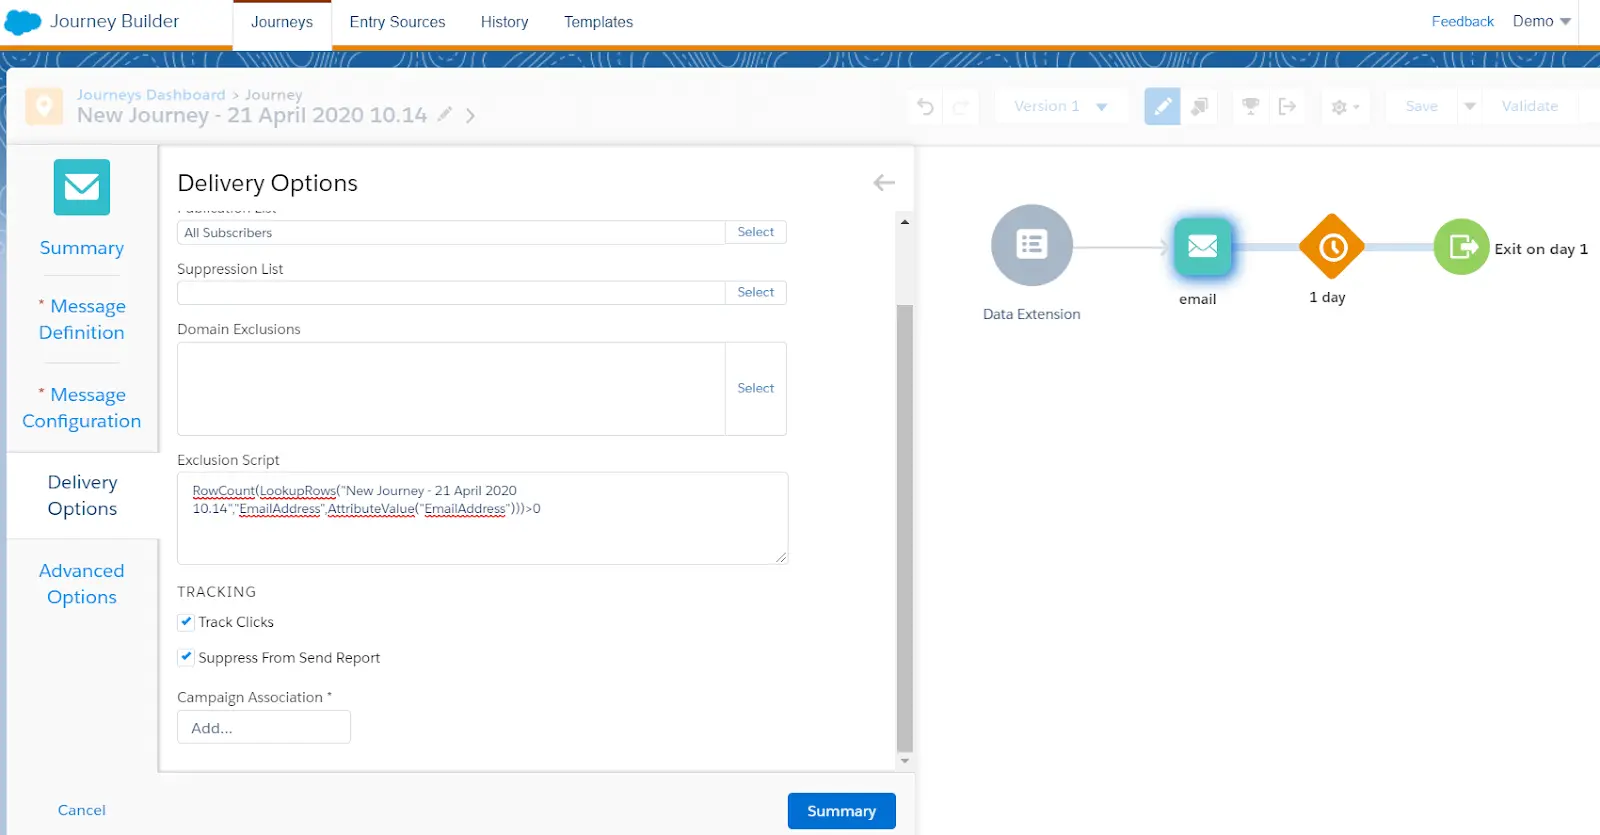Click the undo arrow icon
The width and height of the screenshot is (1600, 835).
coord(926,106)
